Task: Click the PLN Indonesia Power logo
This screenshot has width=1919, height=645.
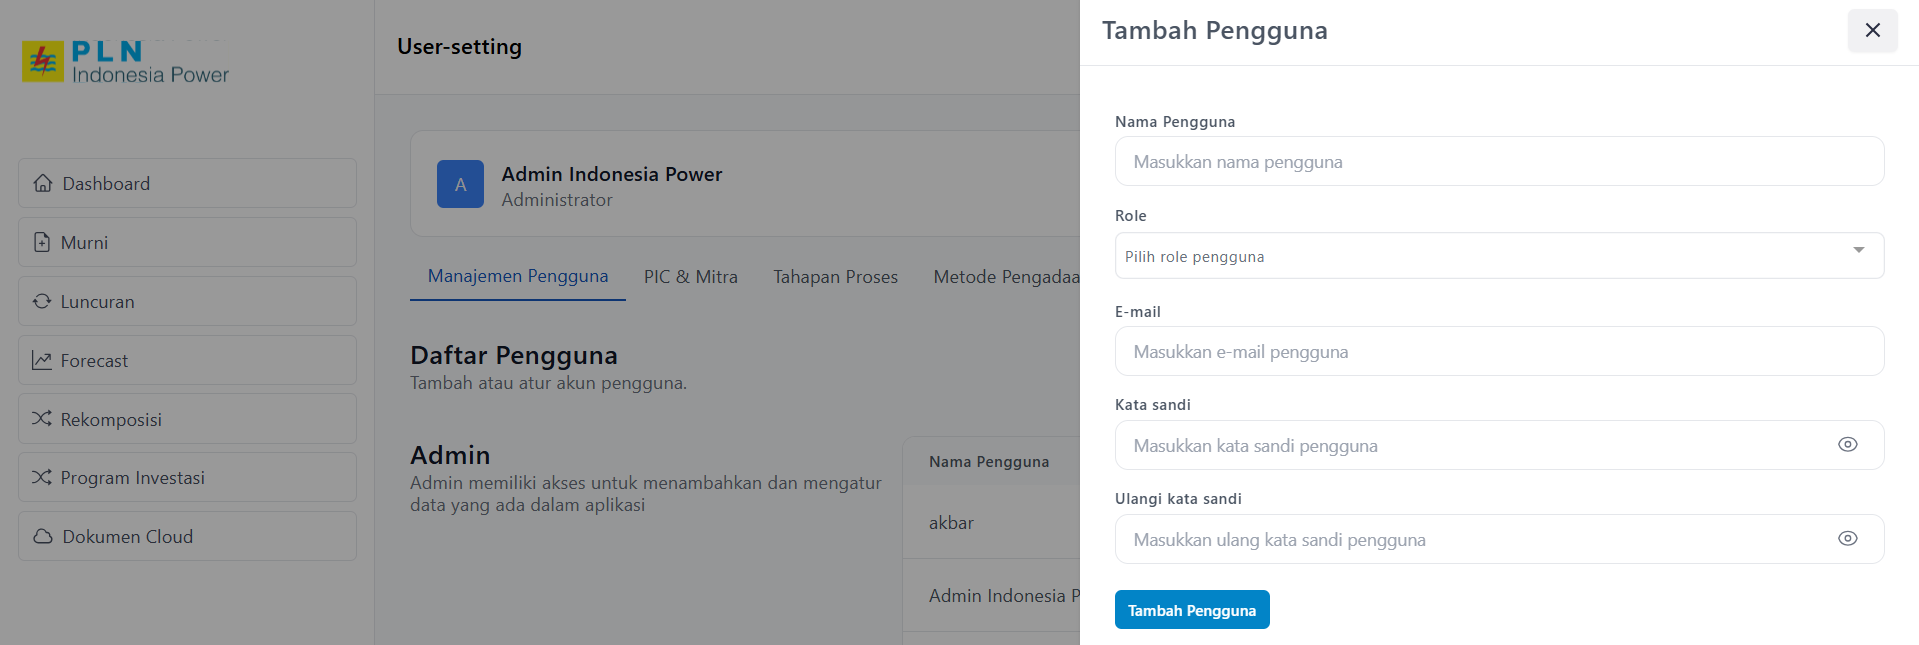Action: point(125,62)
